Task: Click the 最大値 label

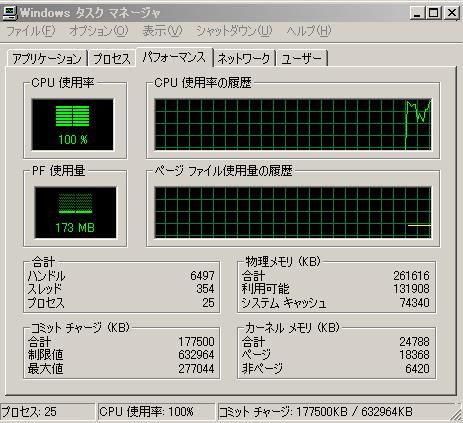Action: (x=46, y=369)
